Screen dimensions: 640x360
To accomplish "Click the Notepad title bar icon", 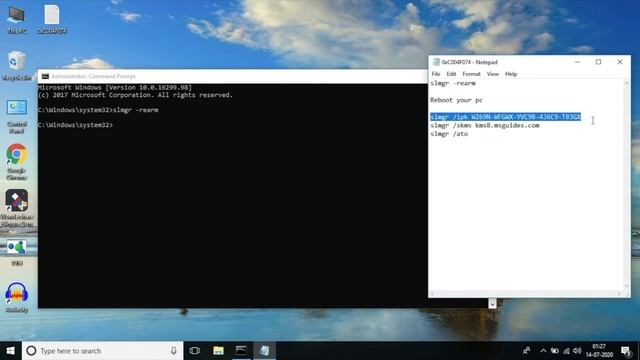I will coord(436,62).
